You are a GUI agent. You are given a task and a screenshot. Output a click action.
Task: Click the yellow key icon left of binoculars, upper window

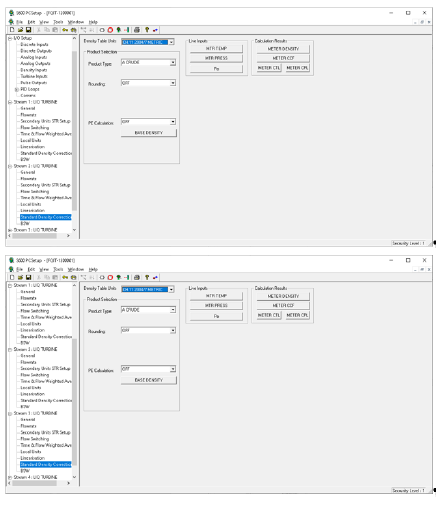pyautogui.click(x=65, y=30)
